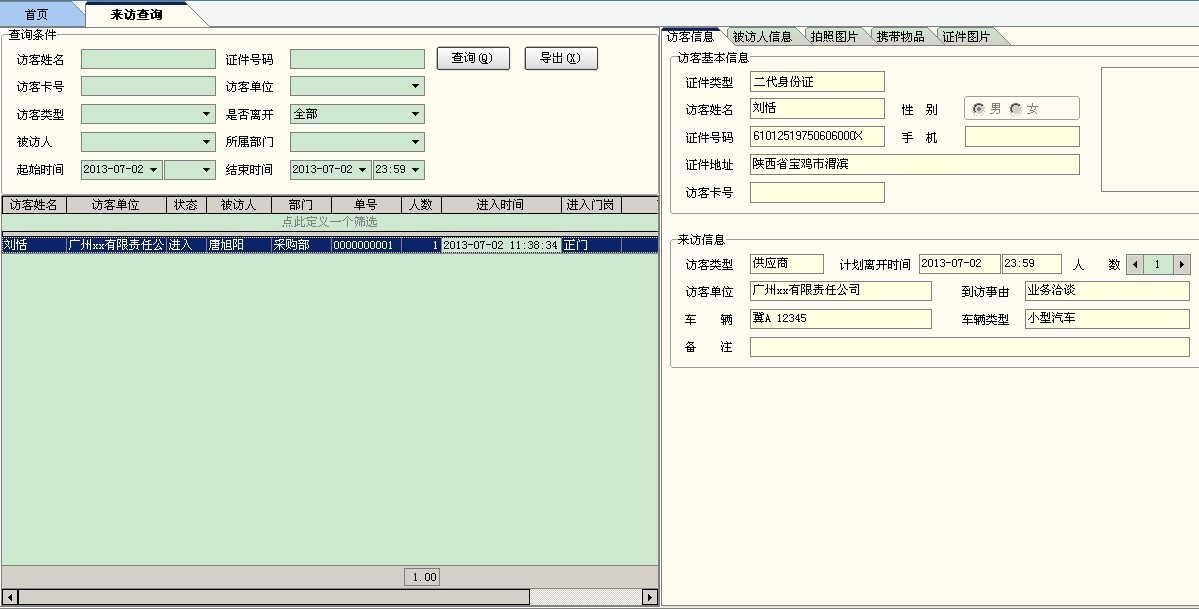Select the 女 radio button
The height and width of the screenshot is (609, 1199).
coord(1016,109)
